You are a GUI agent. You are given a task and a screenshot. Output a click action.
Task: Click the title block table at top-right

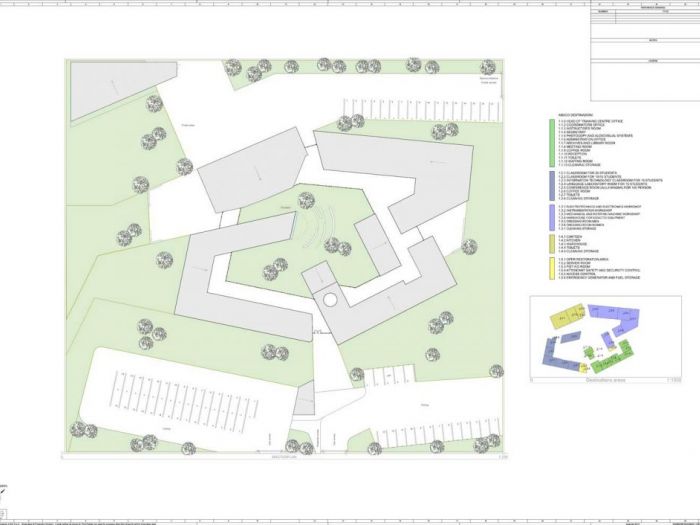(x=645, y=54)
